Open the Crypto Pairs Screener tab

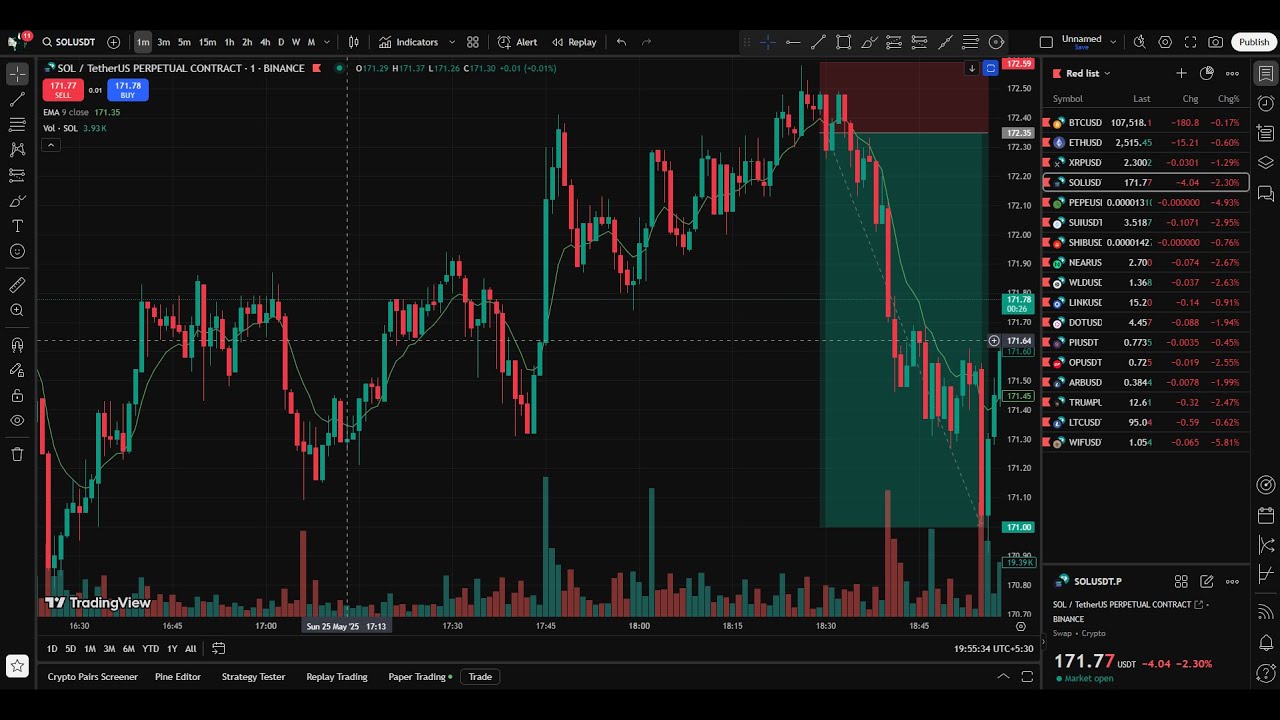click(93, 677)
